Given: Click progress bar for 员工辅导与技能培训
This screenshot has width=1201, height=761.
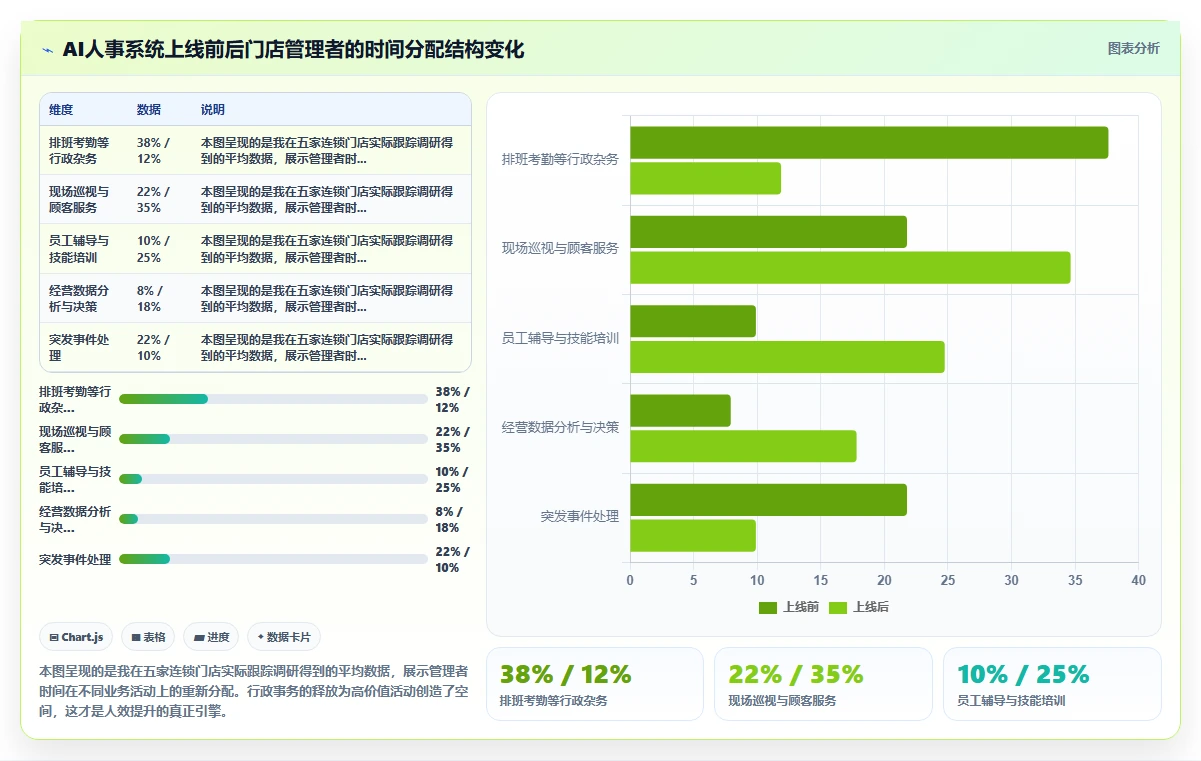Looking at the screenshot, I should point(273,479).
